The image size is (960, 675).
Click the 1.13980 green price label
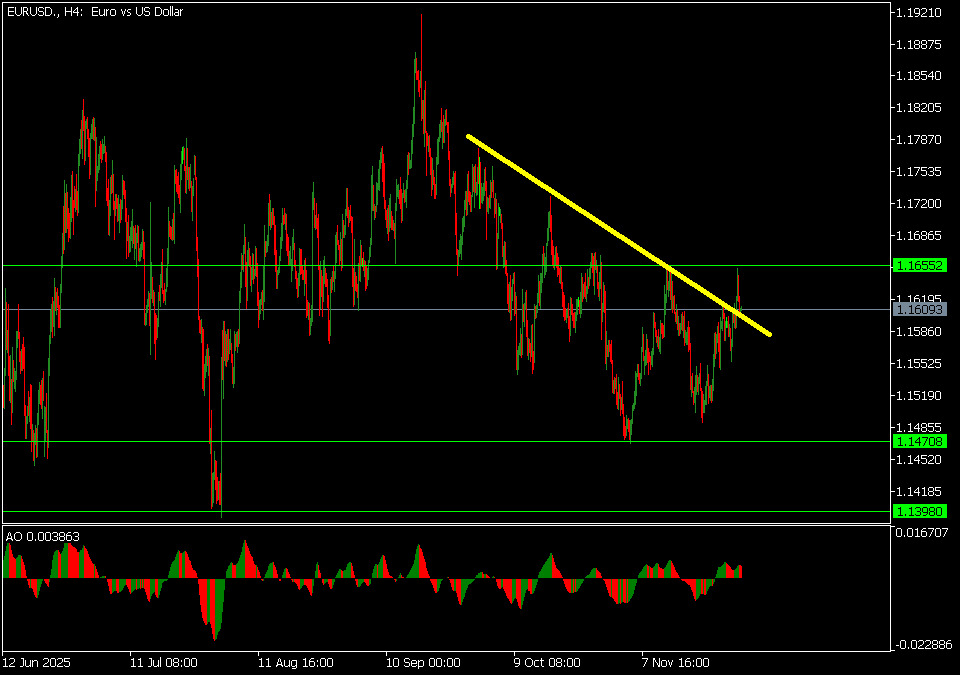[918, 511]
